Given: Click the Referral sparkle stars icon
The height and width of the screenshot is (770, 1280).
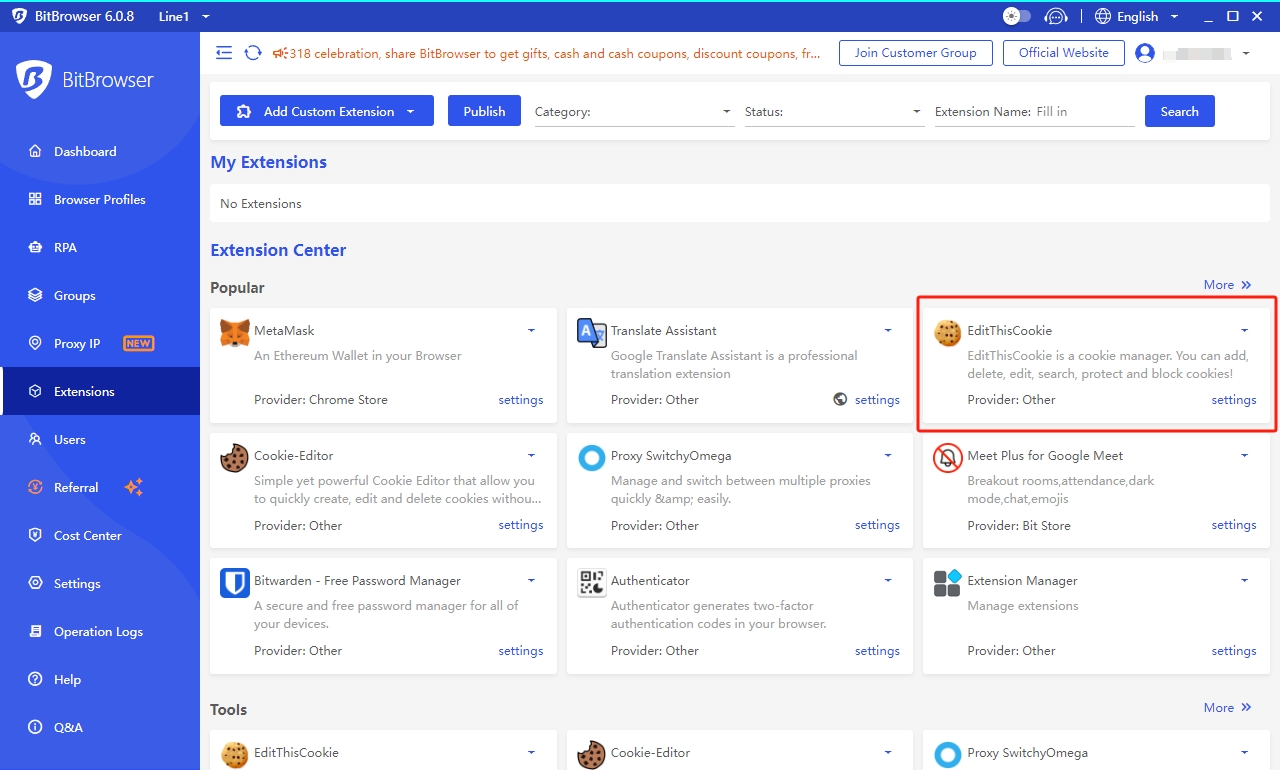Looking at the screenshot, I should (134, 487).
